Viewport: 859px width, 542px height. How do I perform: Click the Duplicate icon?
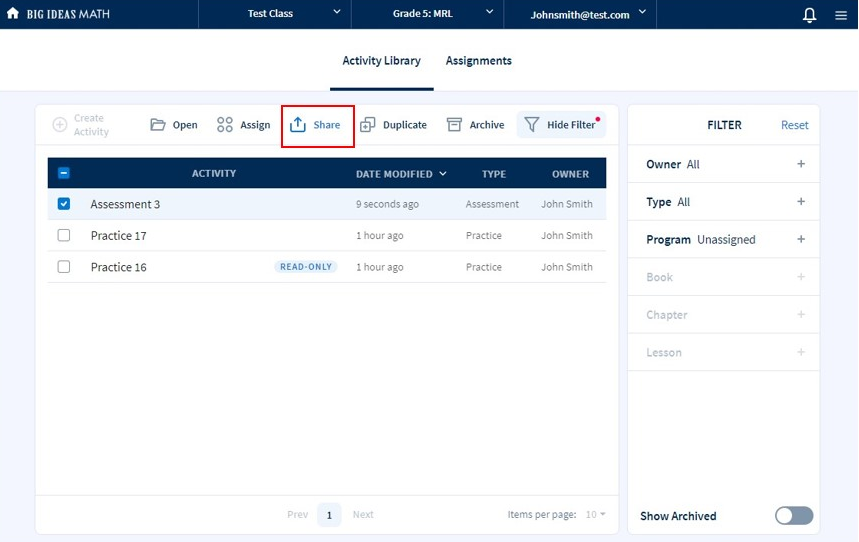point(368,124)
